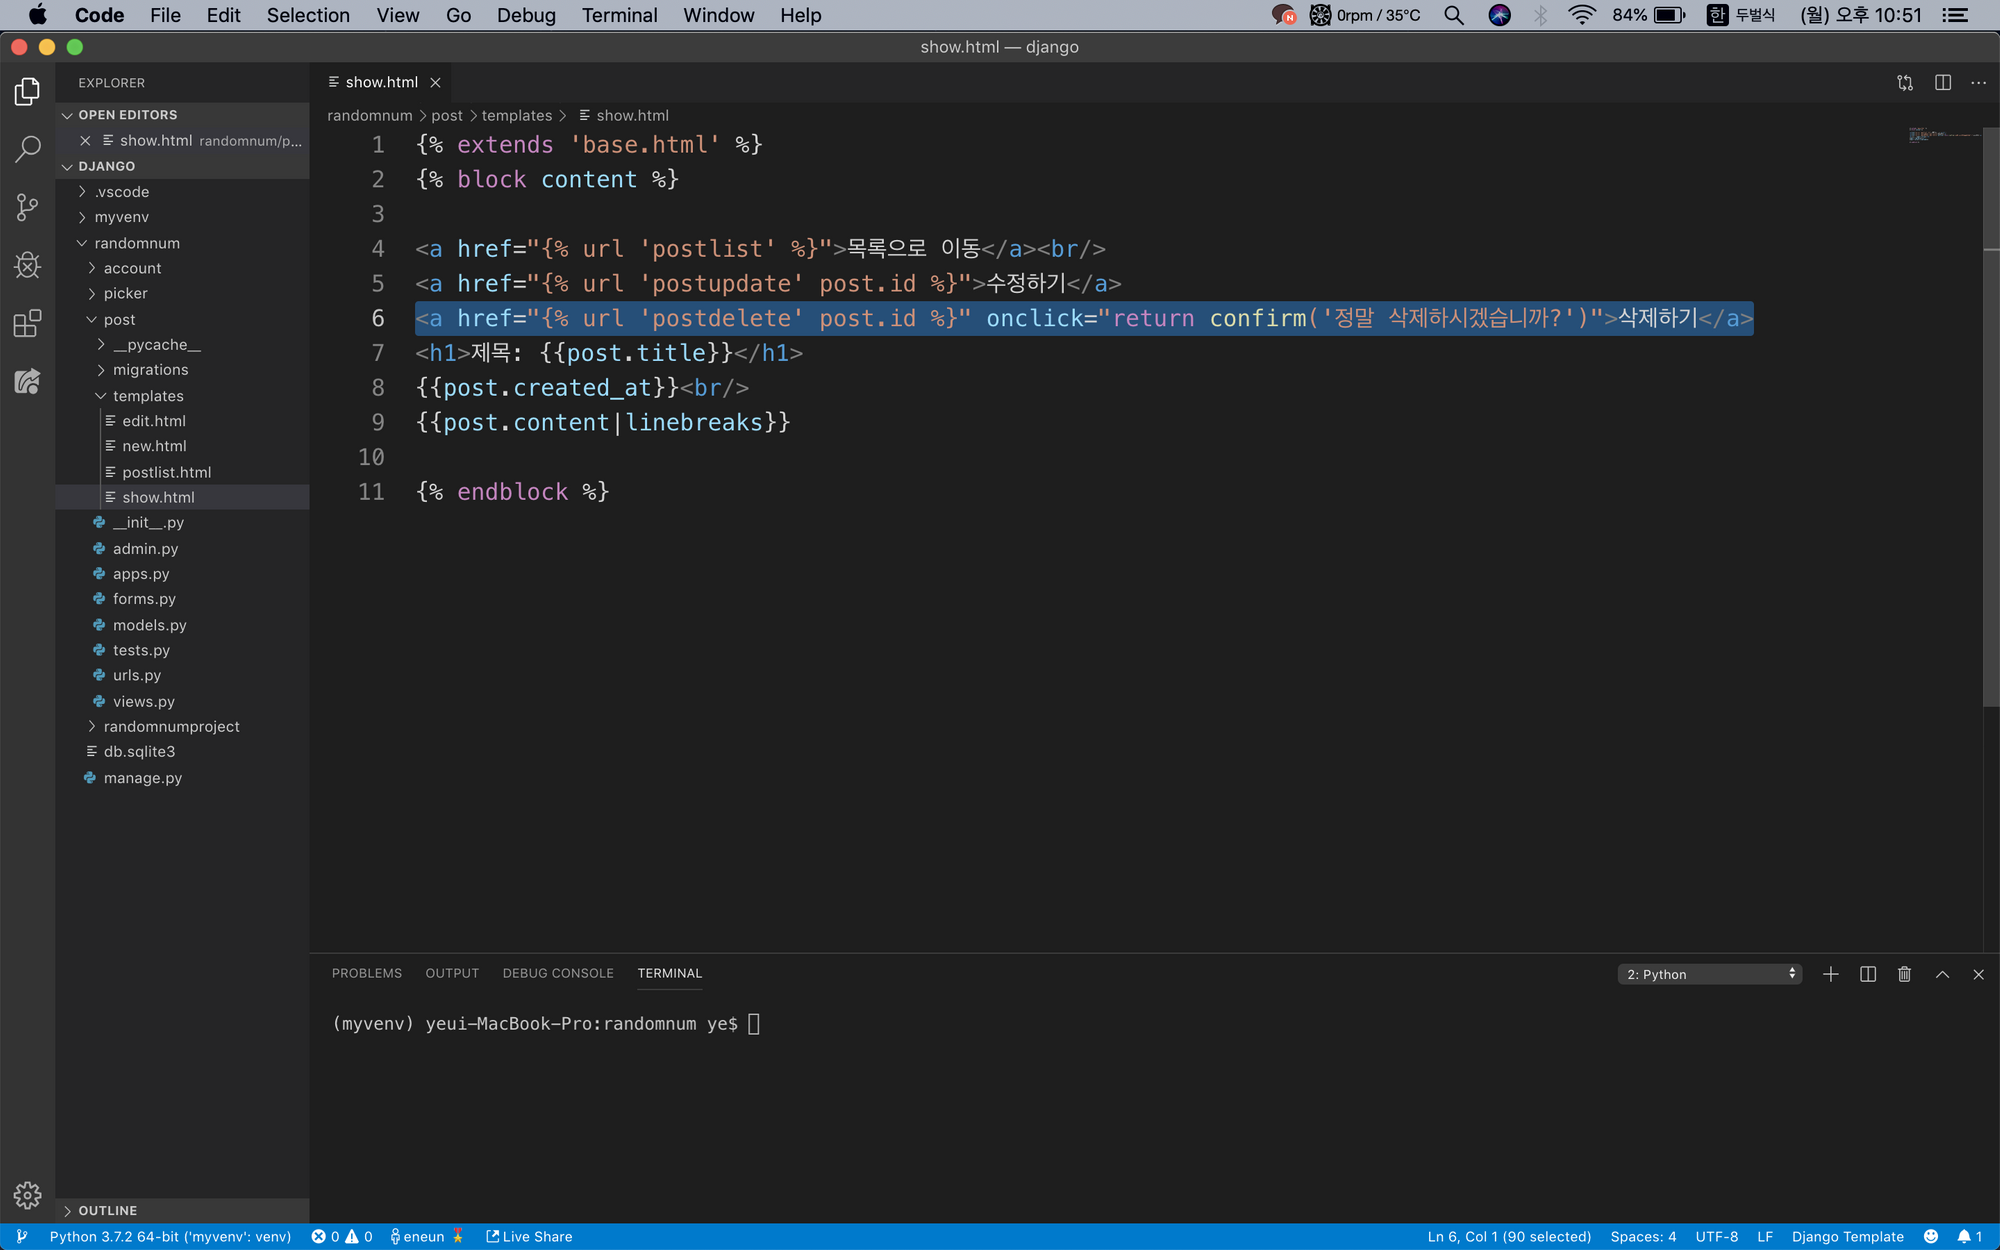Open the Extensions view
The image size is (2000, 1250).
point(27,323)
